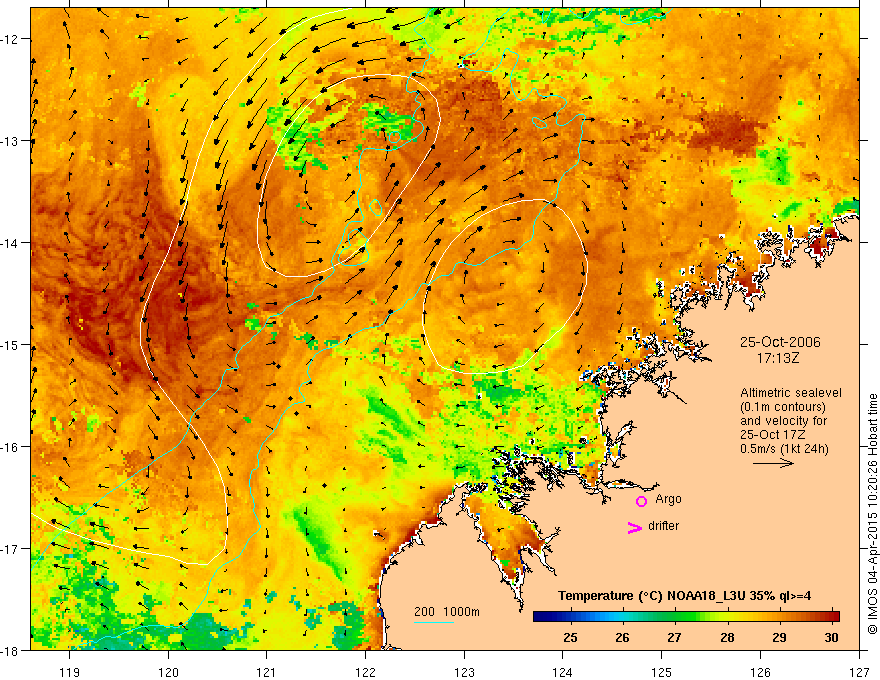880x680 pixels.
Task: Click the color bar tick label 29
Action: click(x=779, y=638)
